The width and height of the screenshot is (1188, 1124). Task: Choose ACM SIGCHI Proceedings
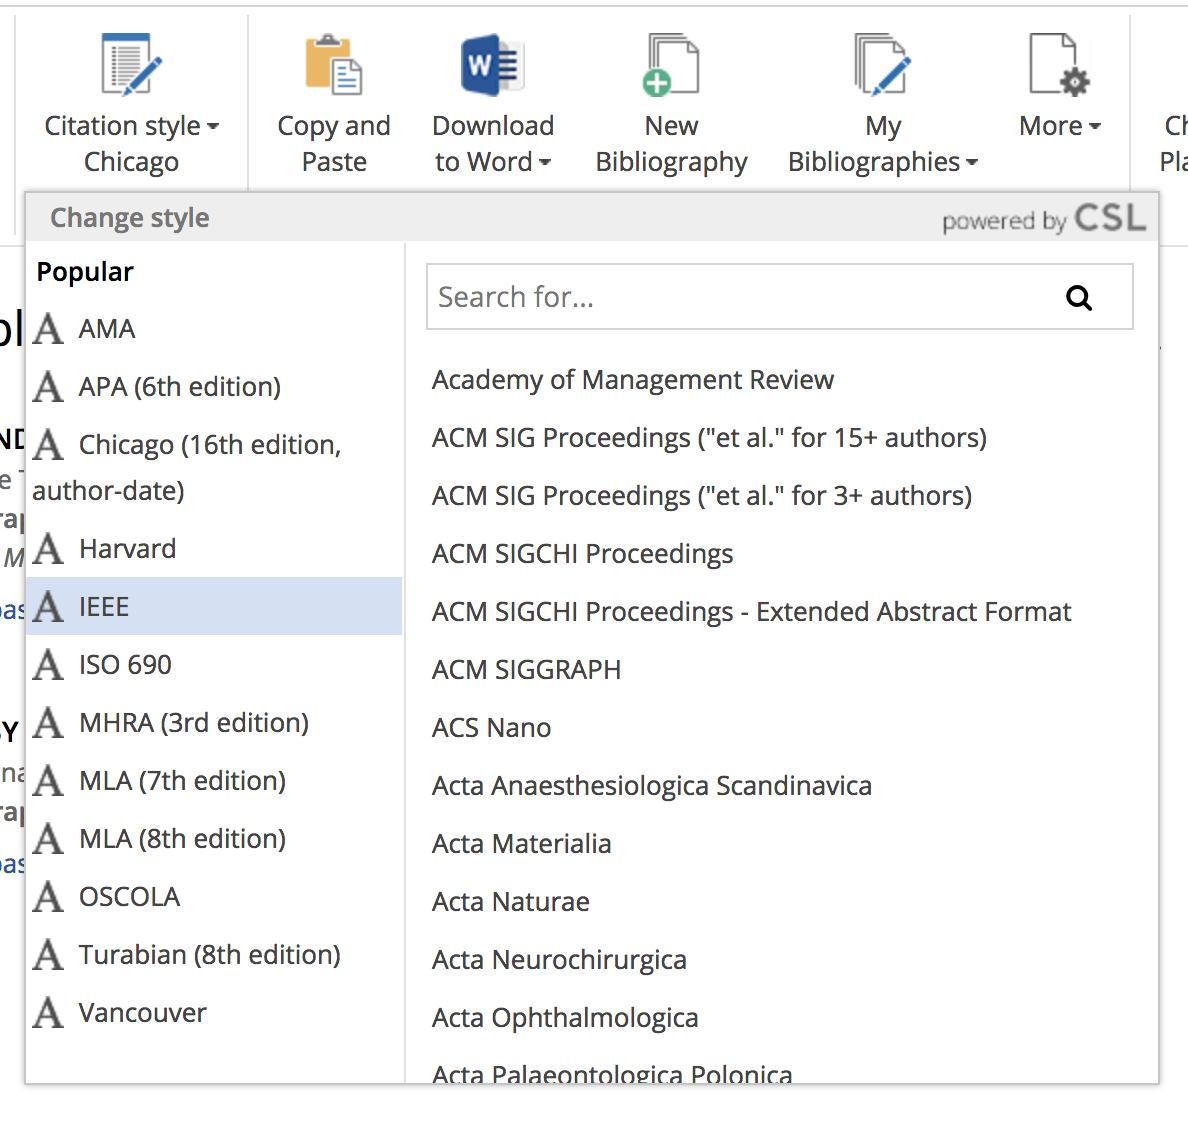582,554
